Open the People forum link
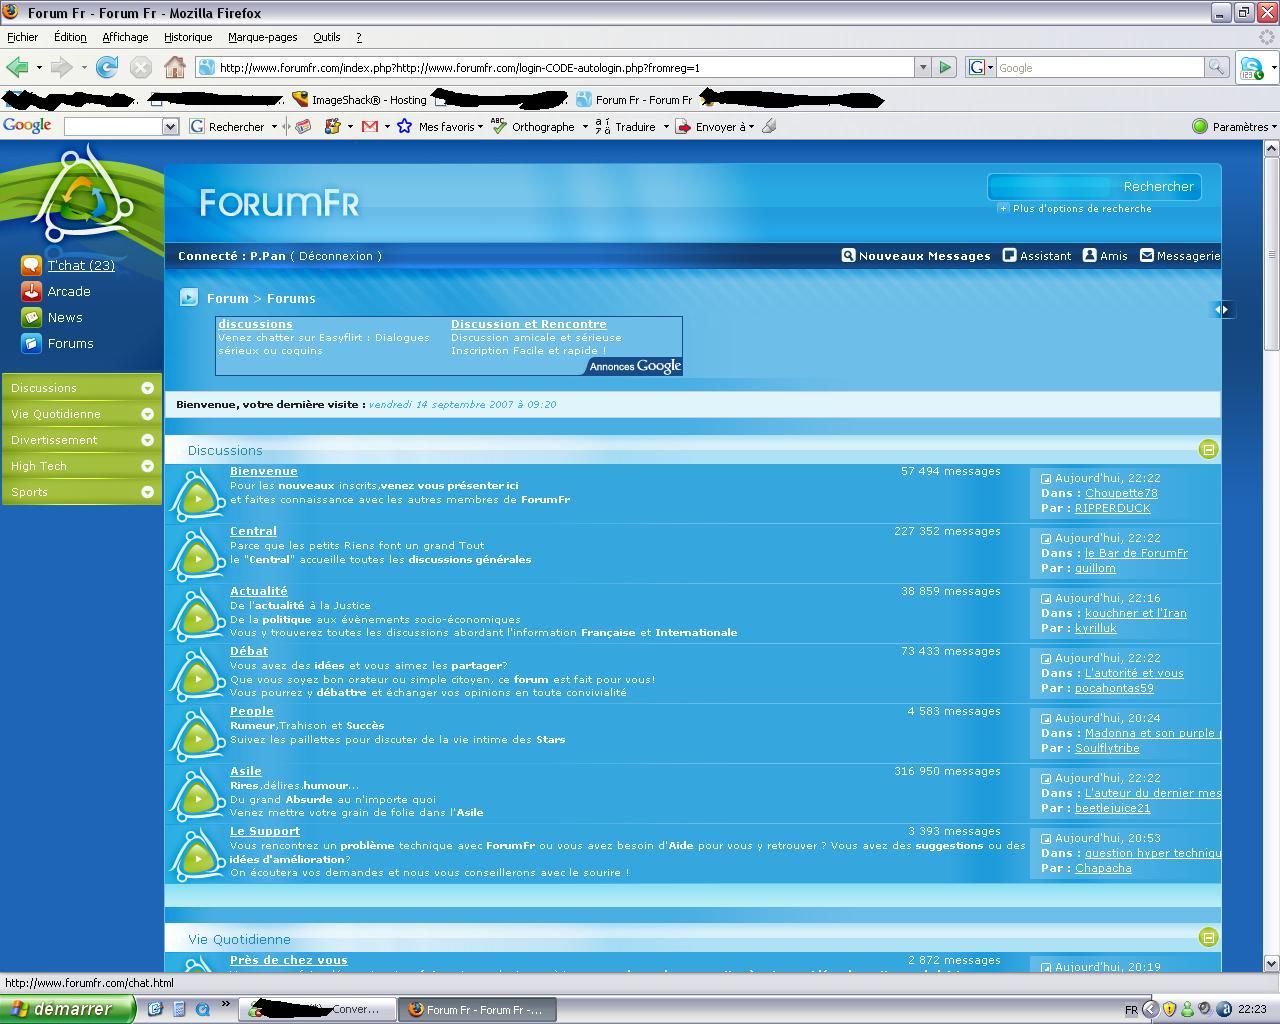1280x1024 pixels. (x=251, y=711)
